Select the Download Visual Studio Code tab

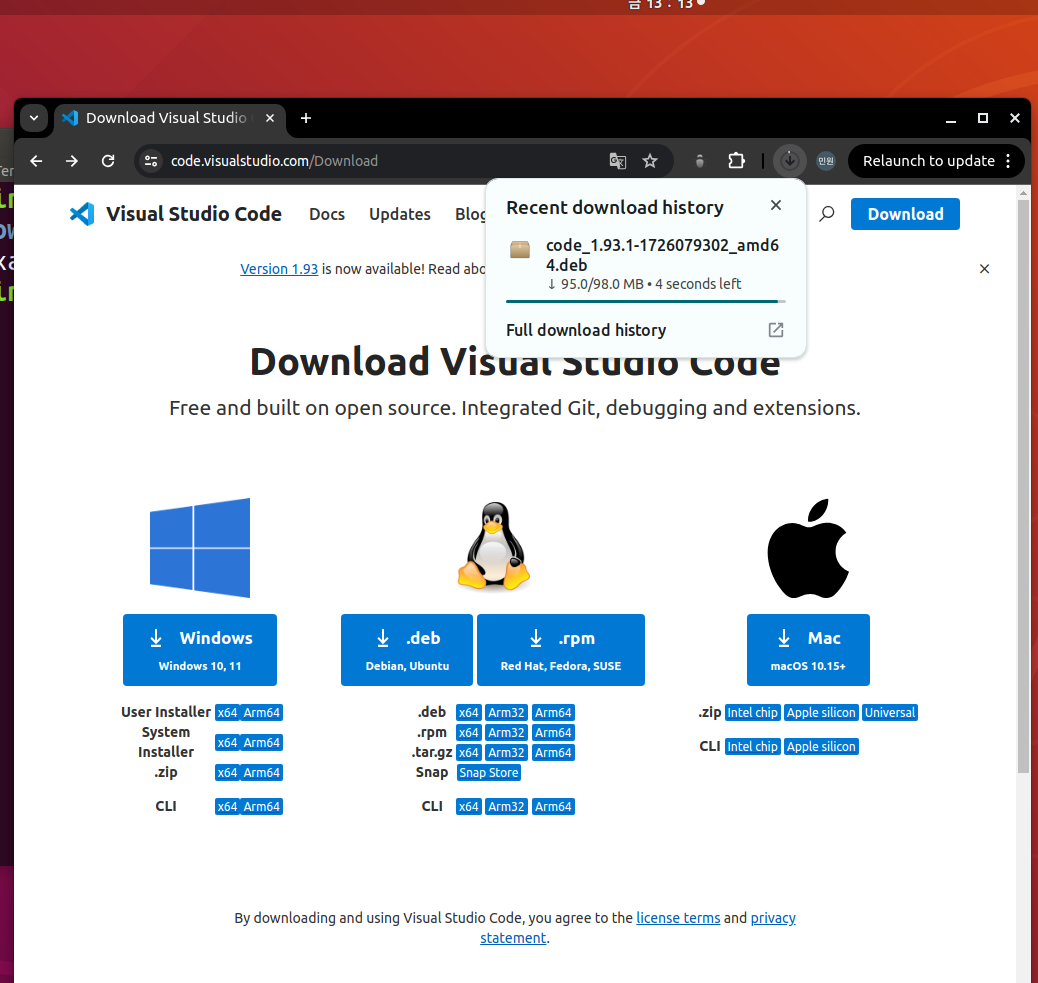[169, 118]
